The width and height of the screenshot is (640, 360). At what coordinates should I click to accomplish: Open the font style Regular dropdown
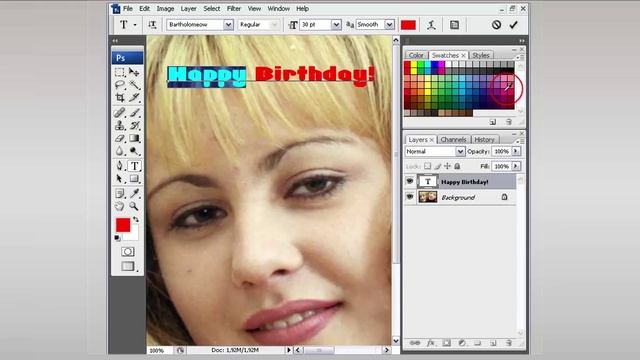275,25
